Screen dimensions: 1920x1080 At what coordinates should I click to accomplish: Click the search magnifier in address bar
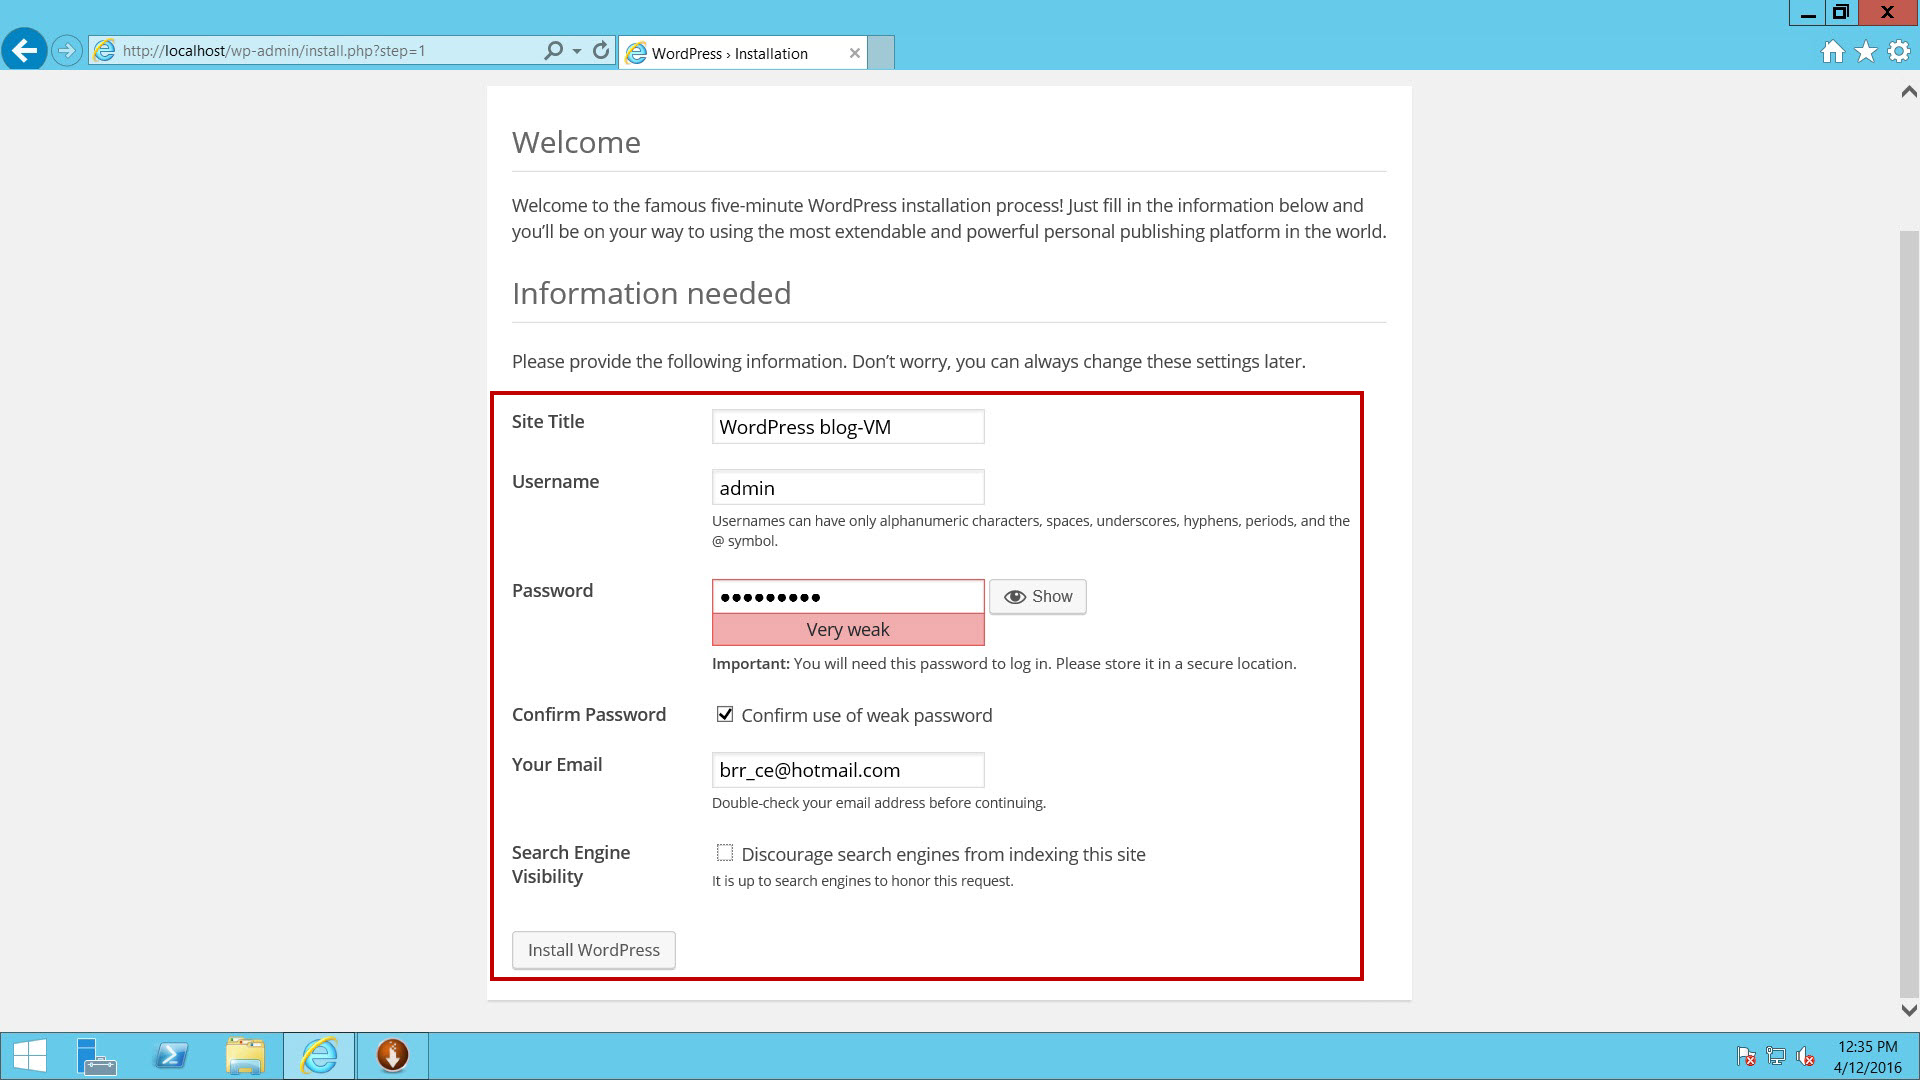tap(553, 50)
